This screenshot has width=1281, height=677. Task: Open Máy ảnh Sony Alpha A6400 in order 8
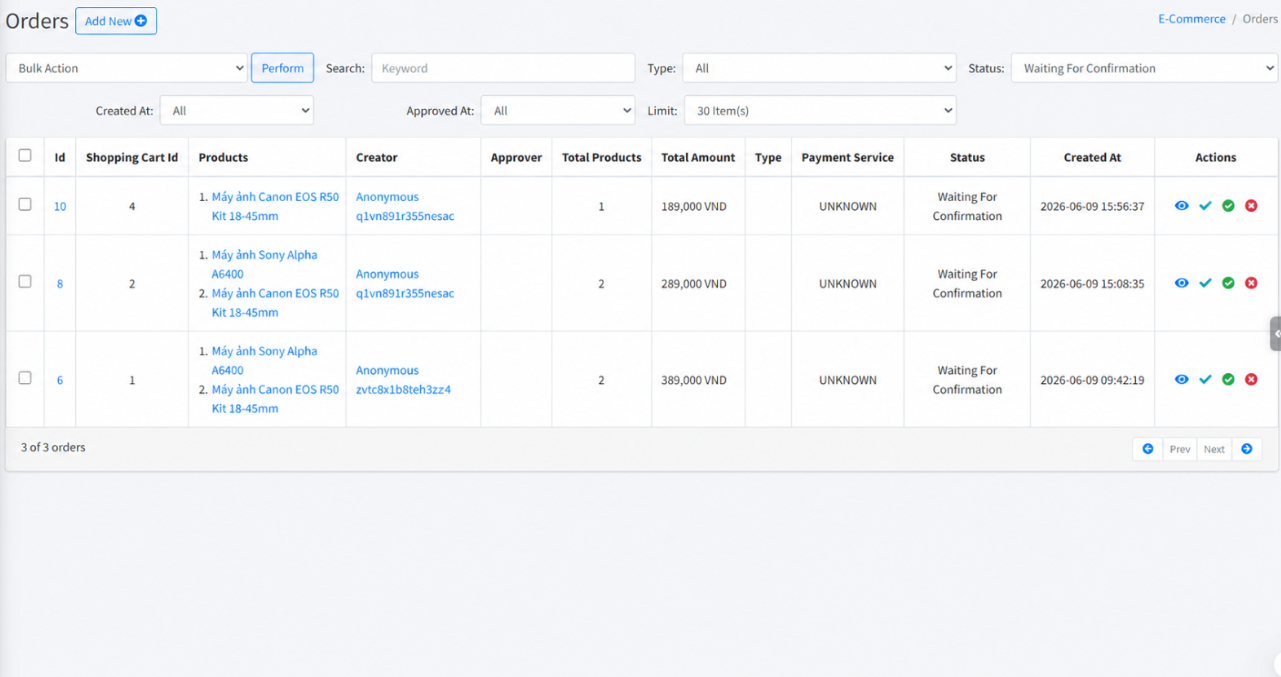click(x=264, y=264)
